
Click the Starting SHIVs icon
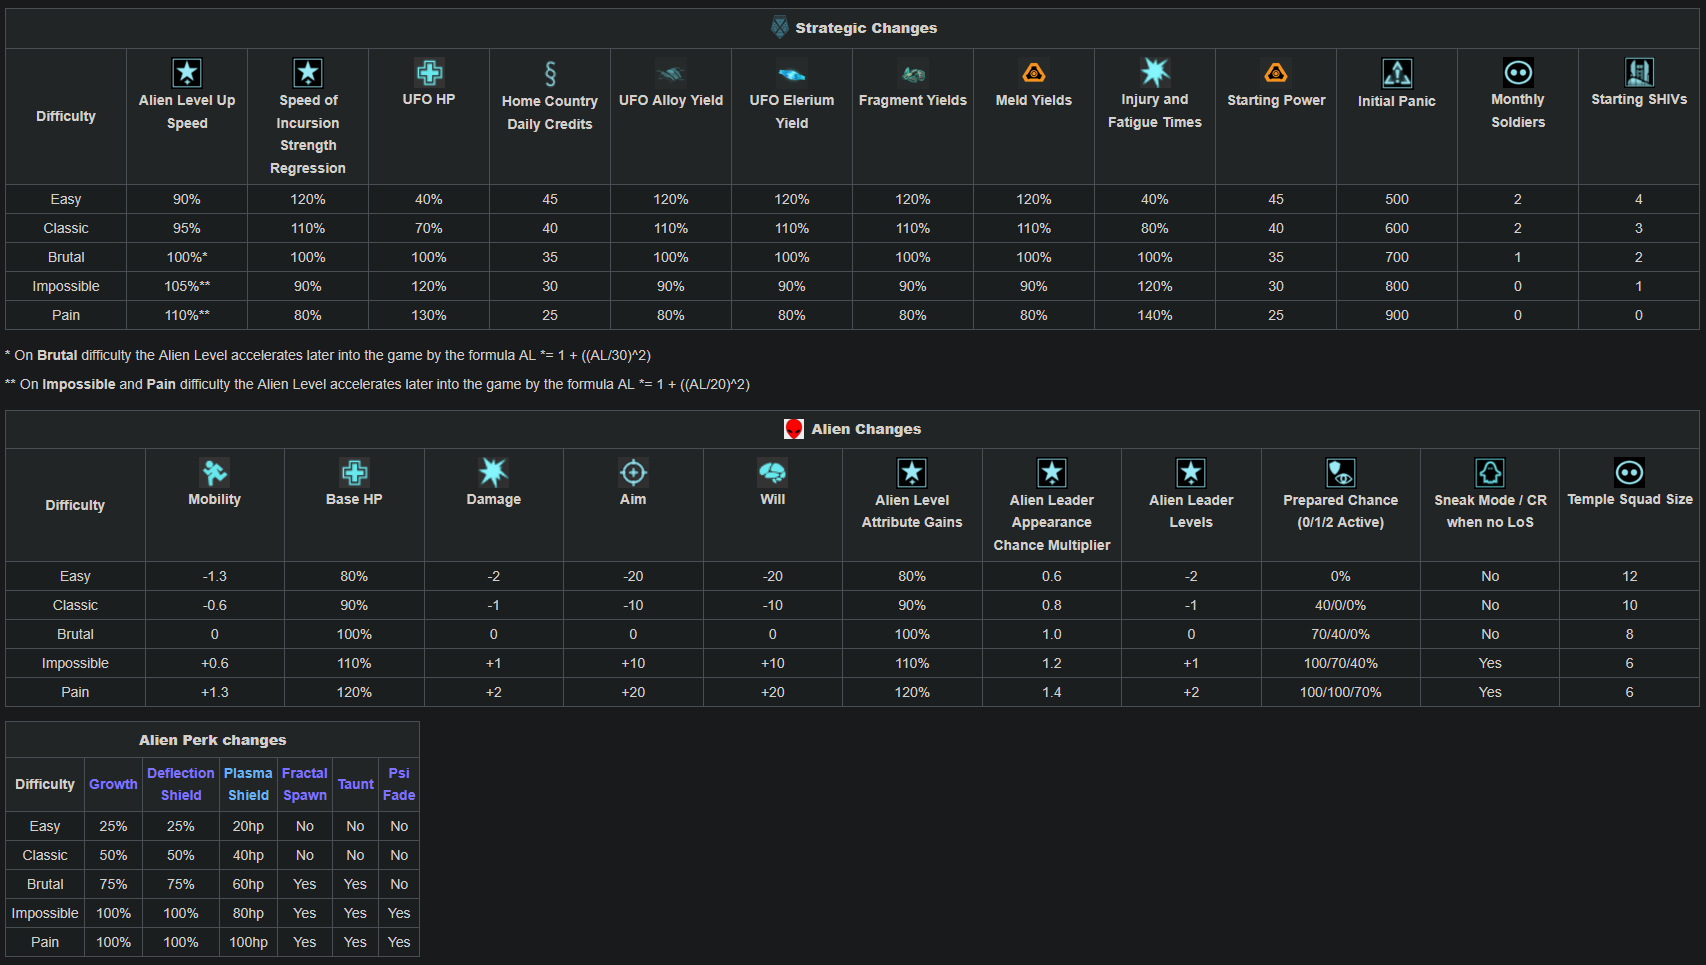(1639, 72)
